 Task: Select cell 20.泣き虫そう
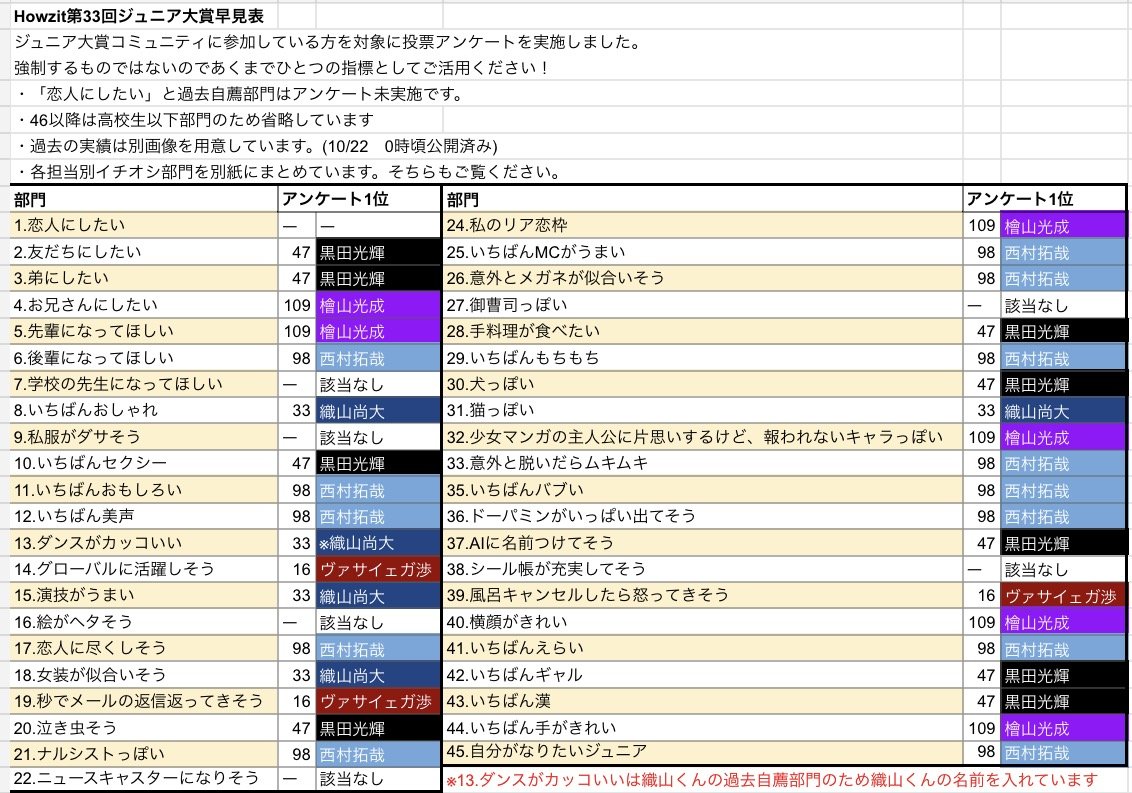pyautogui.click(x=144, y=727)
